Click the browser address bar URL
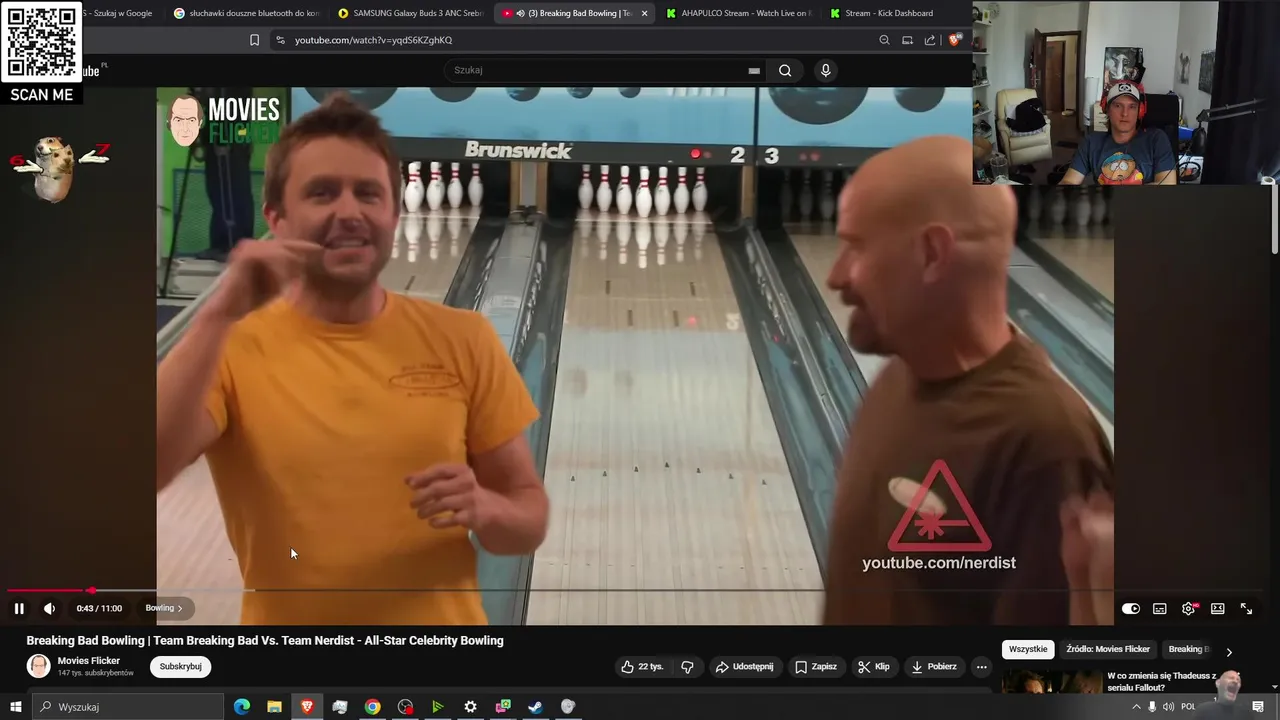This screenshot has width=1280, height=720. coord(373,40)
